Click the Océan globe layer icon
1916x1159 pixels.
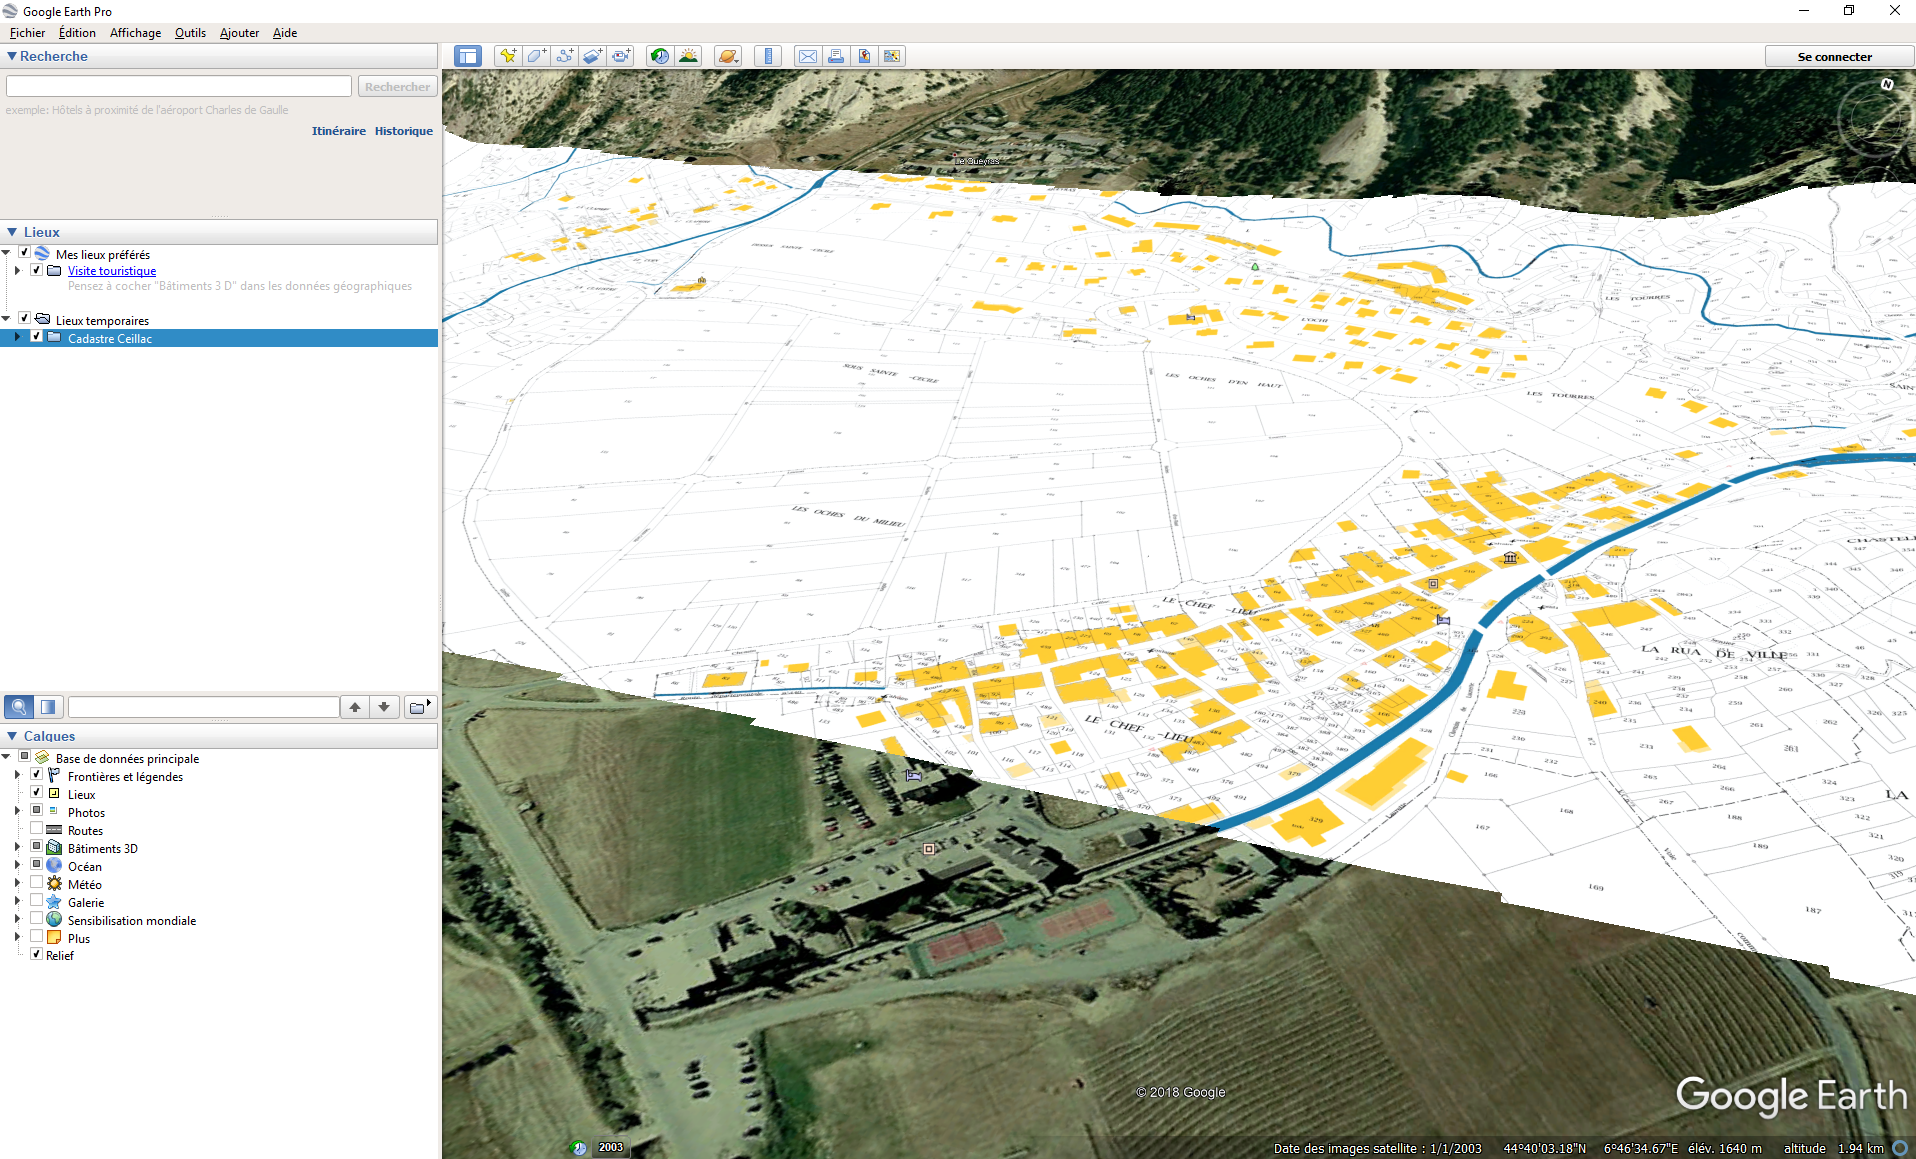point(54,866)
